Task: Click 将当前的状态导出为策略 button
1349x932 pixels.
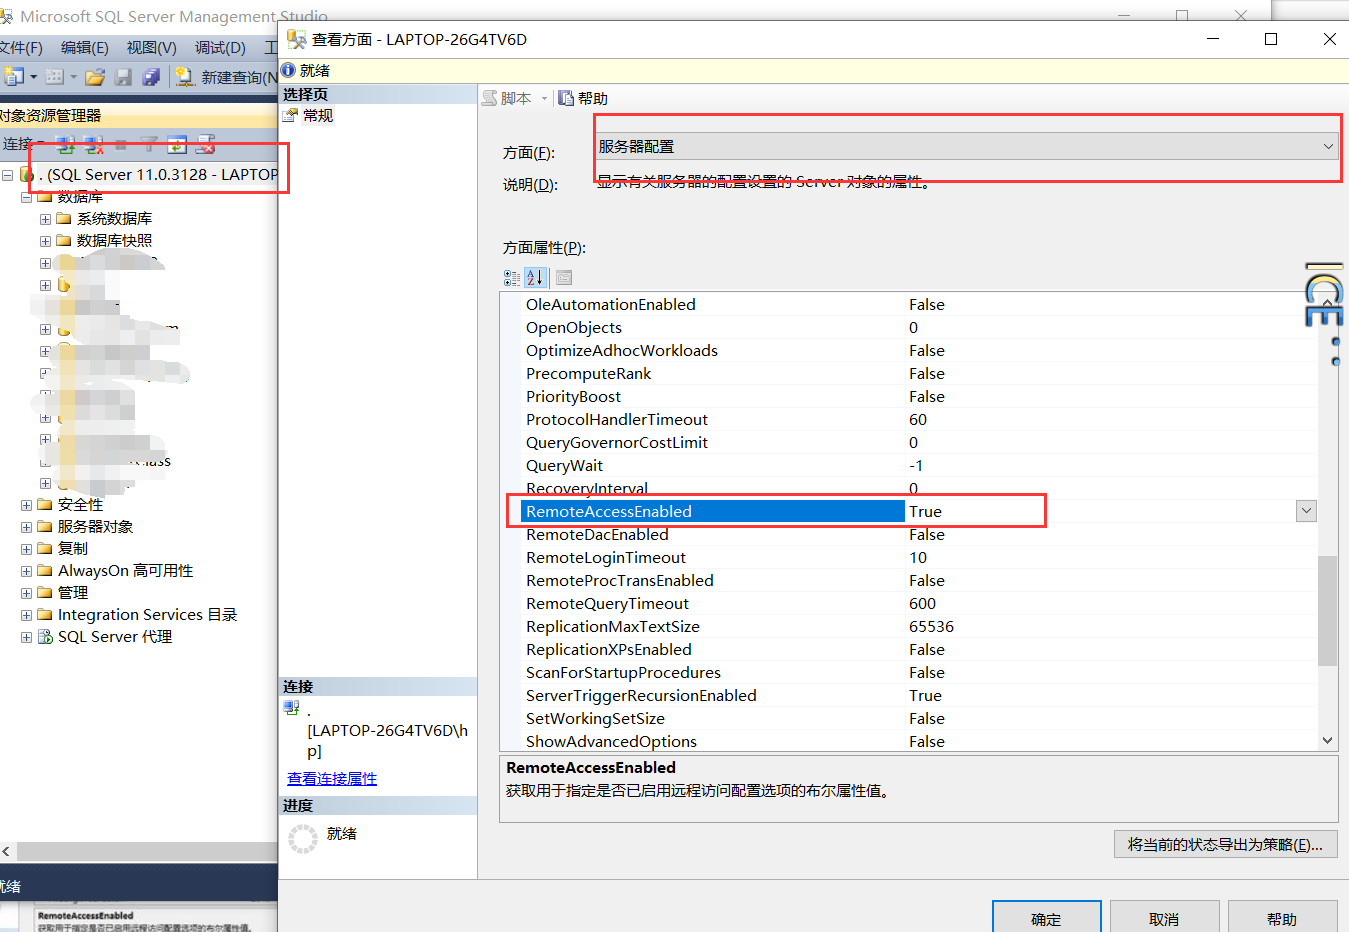Action: tap(1225, 844)
